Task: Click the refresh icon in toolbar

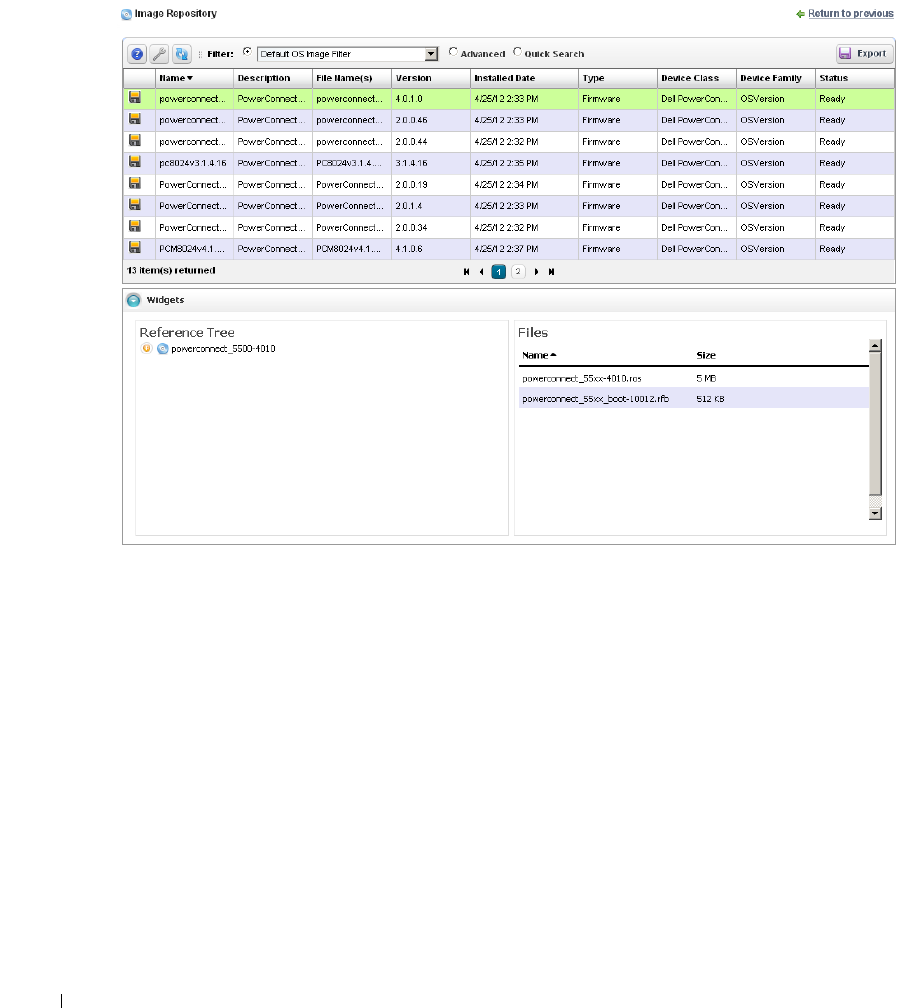Action: [x=182, y=54]
